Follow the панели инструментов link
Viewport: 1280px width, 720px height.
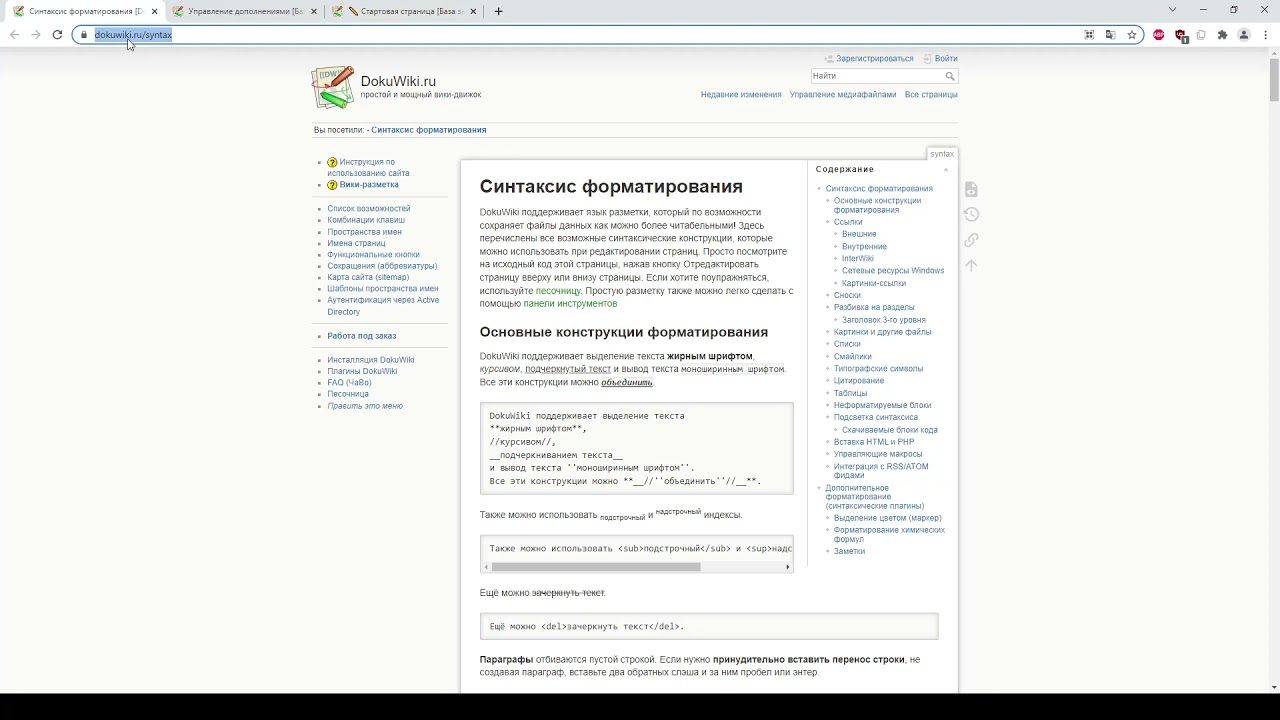[570, 304]
